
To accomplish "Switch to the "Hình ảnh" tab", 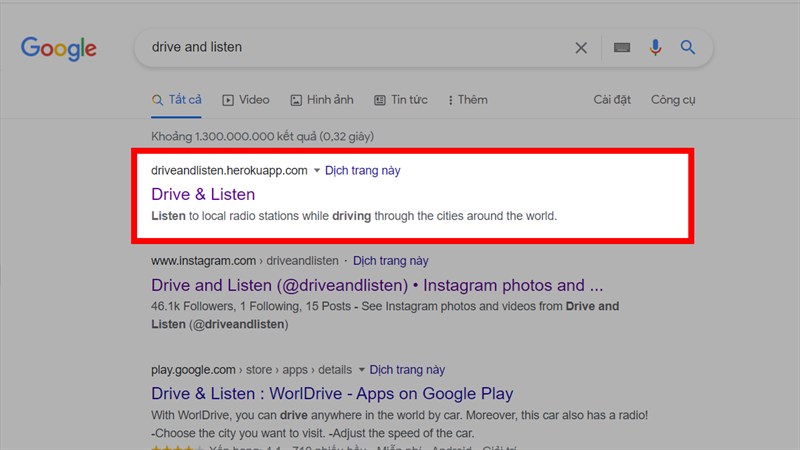I will point(322,100).
